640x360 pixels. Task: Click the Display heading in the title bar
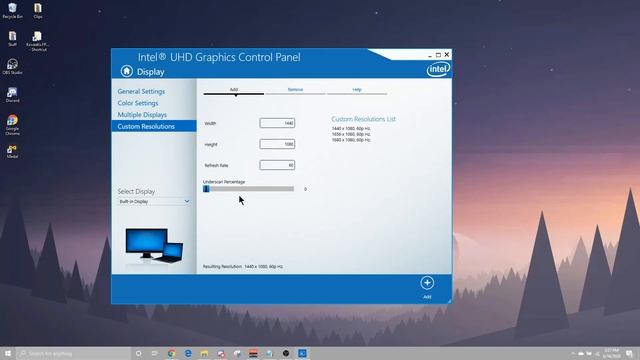(150, 72)
